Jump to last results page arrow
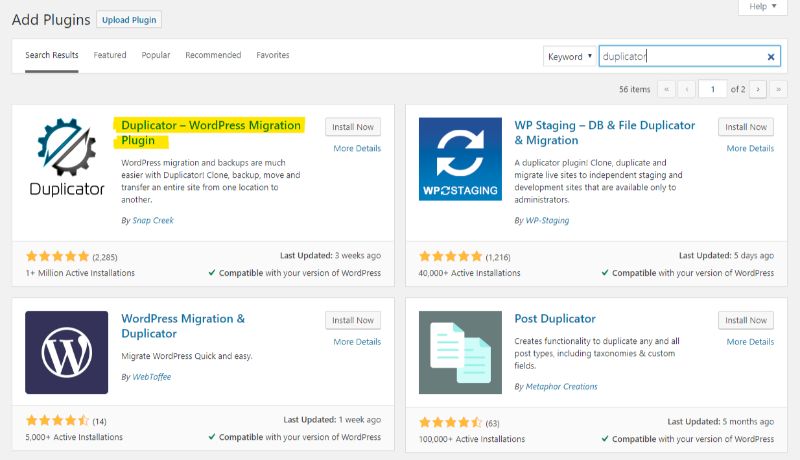800x460 pixels. tap(779, 89)
